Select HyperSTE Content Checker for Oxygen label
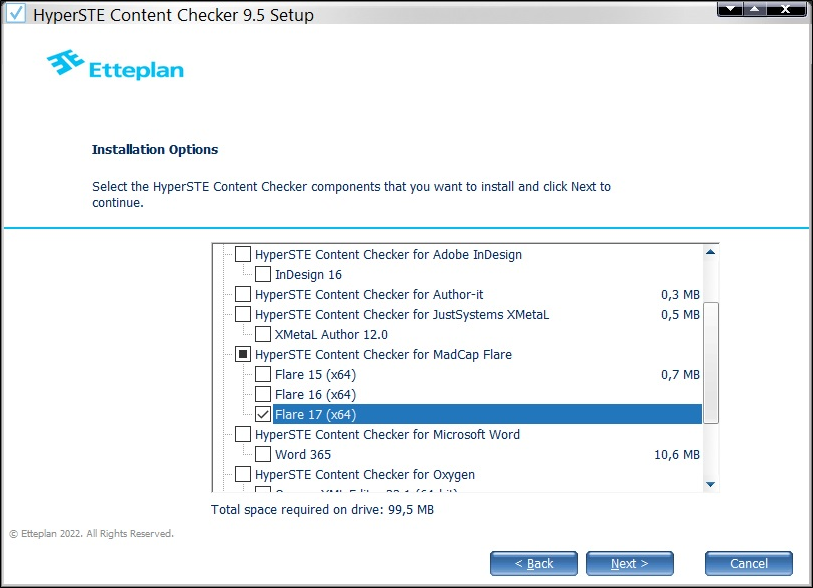Screen dimensions: 813x588 [x=365, y=474]
